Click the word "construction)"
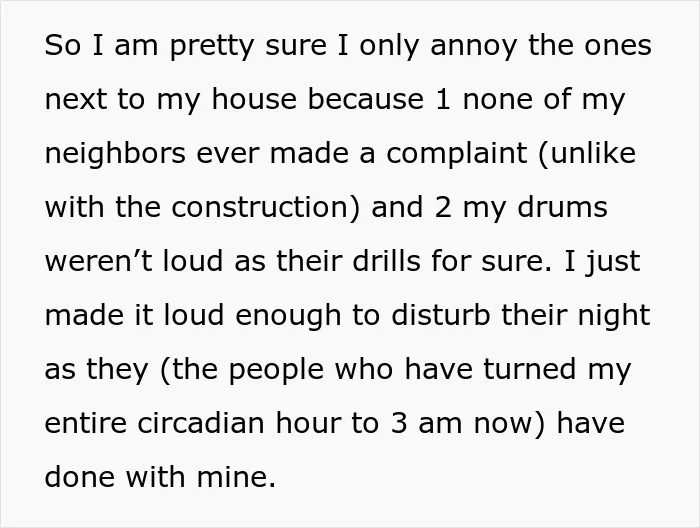700x528 pixels. [x=266, y=208]
